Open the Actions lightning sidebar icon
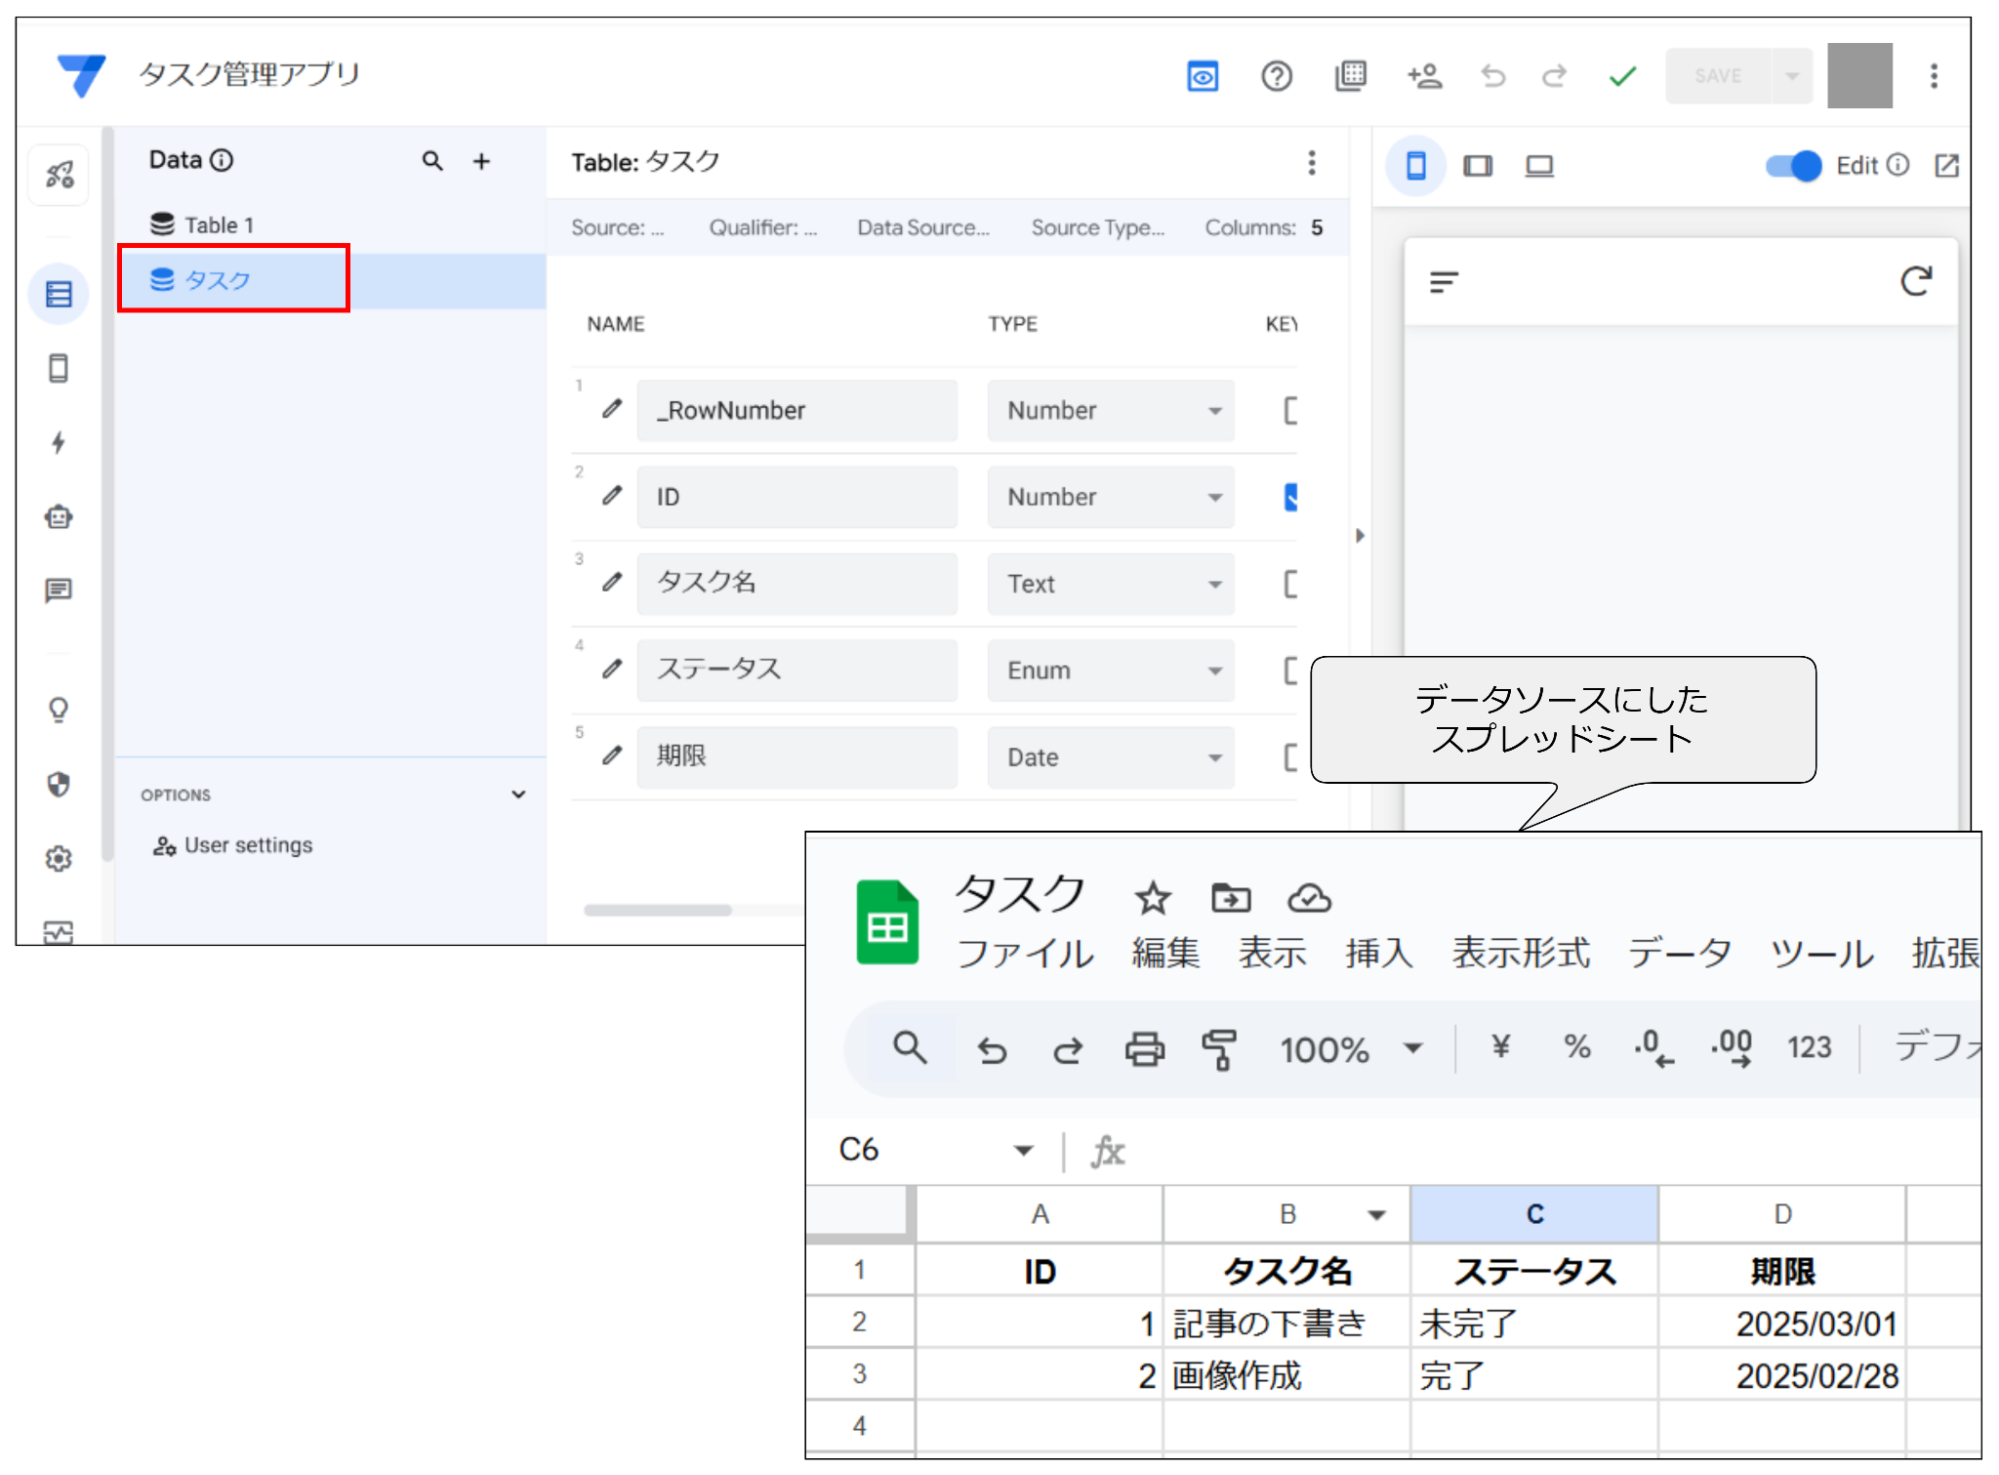The image size is (1999, 1475). [x=59, y=442]
